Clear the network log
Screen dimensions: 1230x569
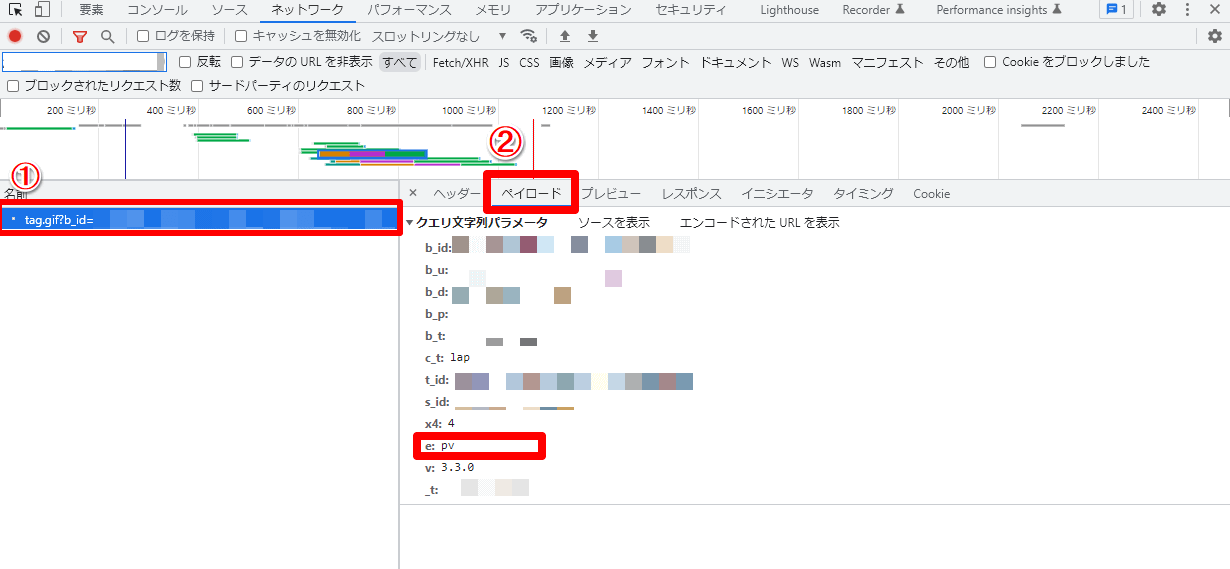pyautogui.click(x=43, y=36)
